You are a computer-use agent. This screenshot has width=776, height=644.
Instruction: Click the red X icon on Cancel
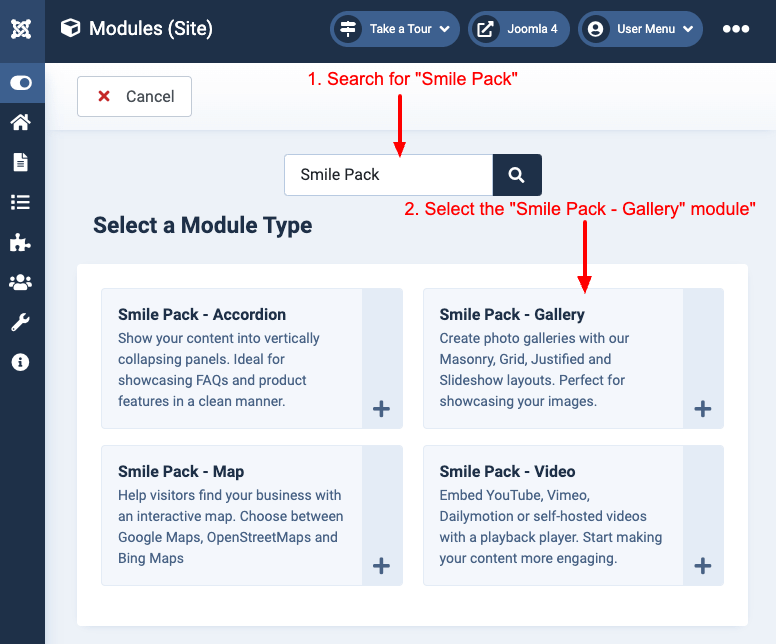[x=104, y=96]
